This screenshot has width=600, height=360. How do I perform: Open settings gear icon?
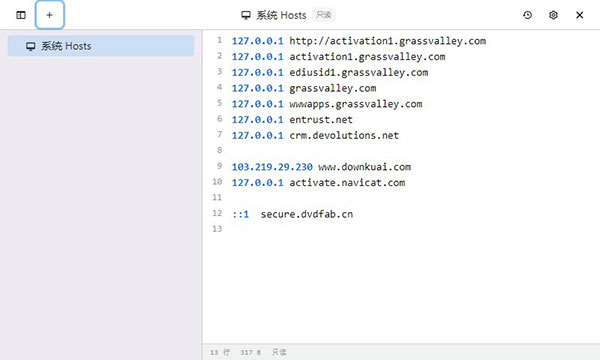point(553,15)
